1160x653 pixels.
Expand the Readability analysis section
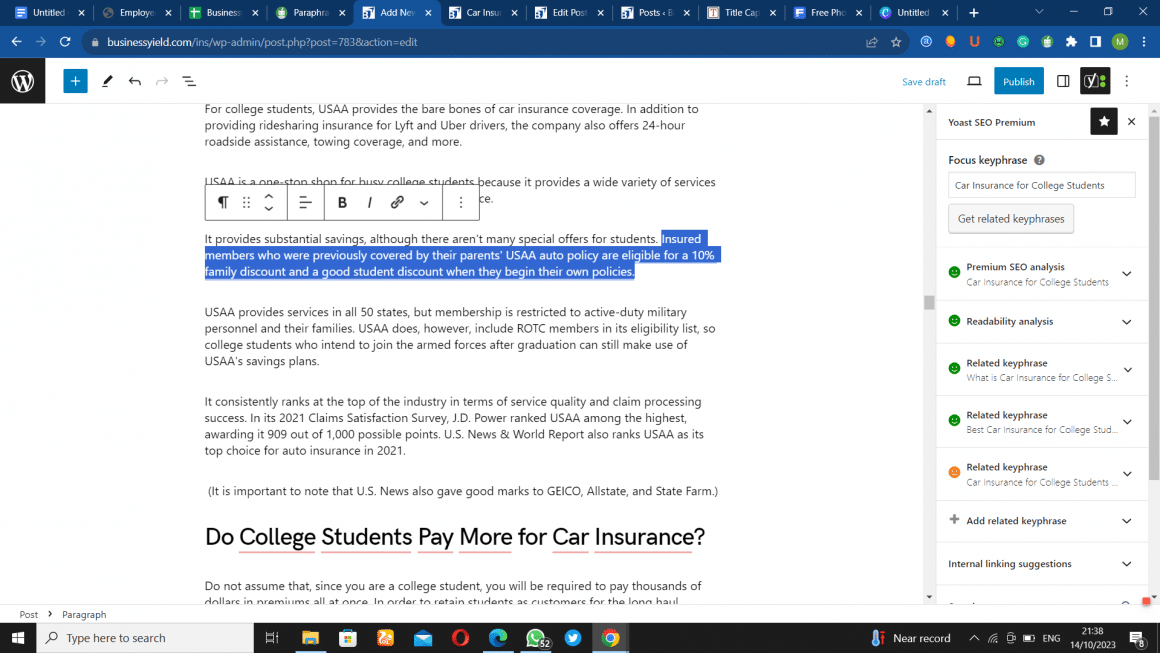1126,322
